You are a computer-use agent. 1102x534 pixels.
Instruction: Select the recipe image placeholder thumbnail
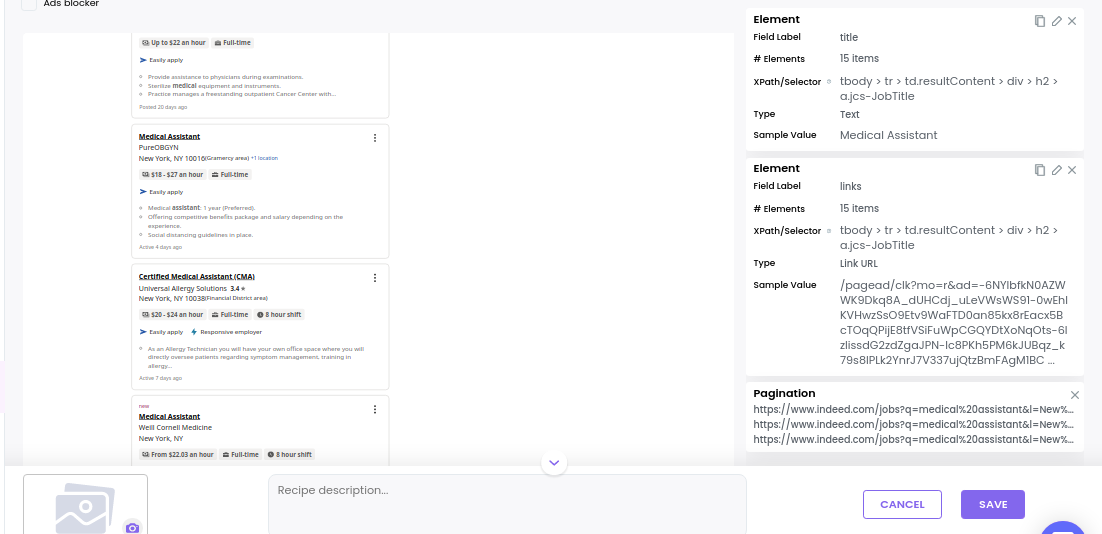pyautogui.click(x=85, y=504)
